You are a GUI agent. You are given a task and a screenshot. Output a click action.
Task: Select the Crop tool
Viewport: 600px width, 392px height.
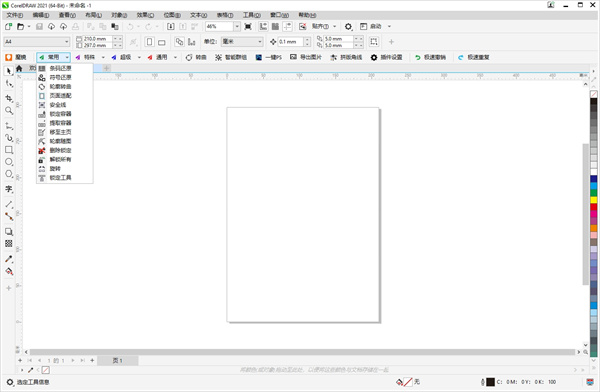[9, 98]
